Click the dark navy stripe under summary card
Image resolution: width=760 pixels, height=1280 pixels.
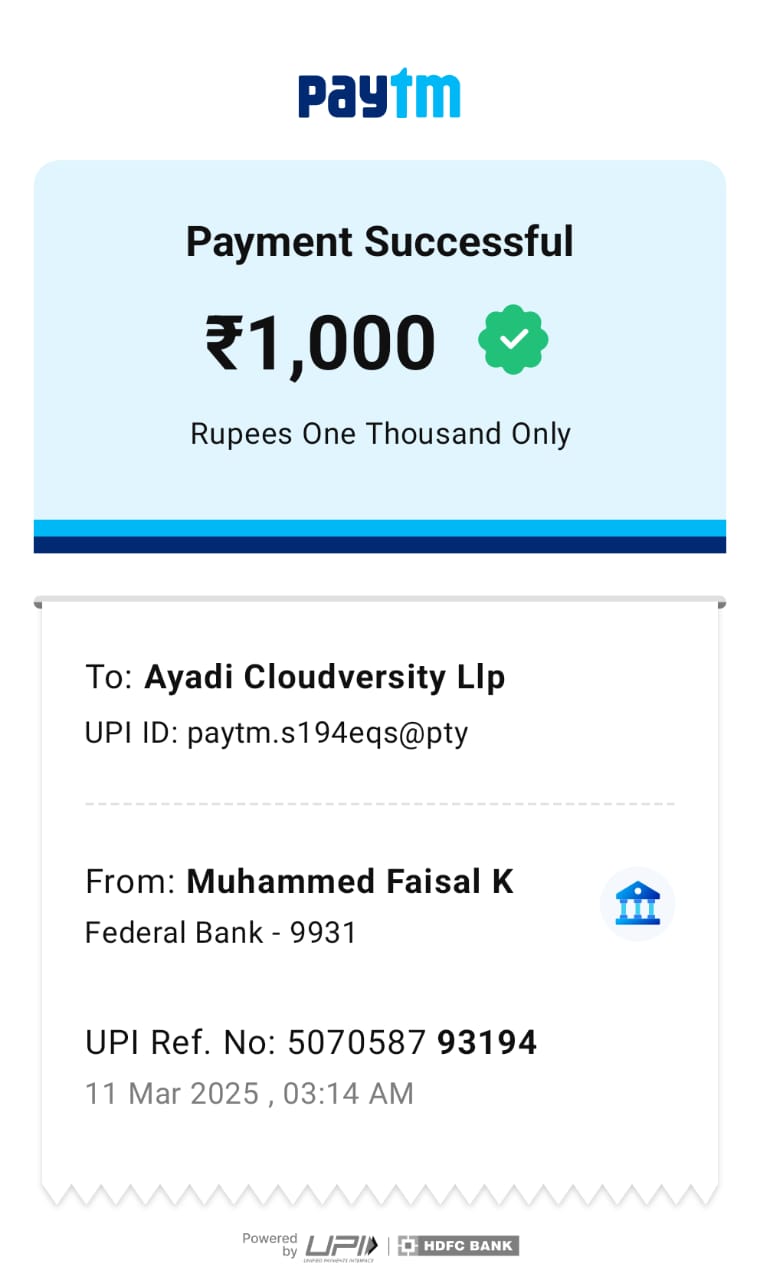click(380, 545)
